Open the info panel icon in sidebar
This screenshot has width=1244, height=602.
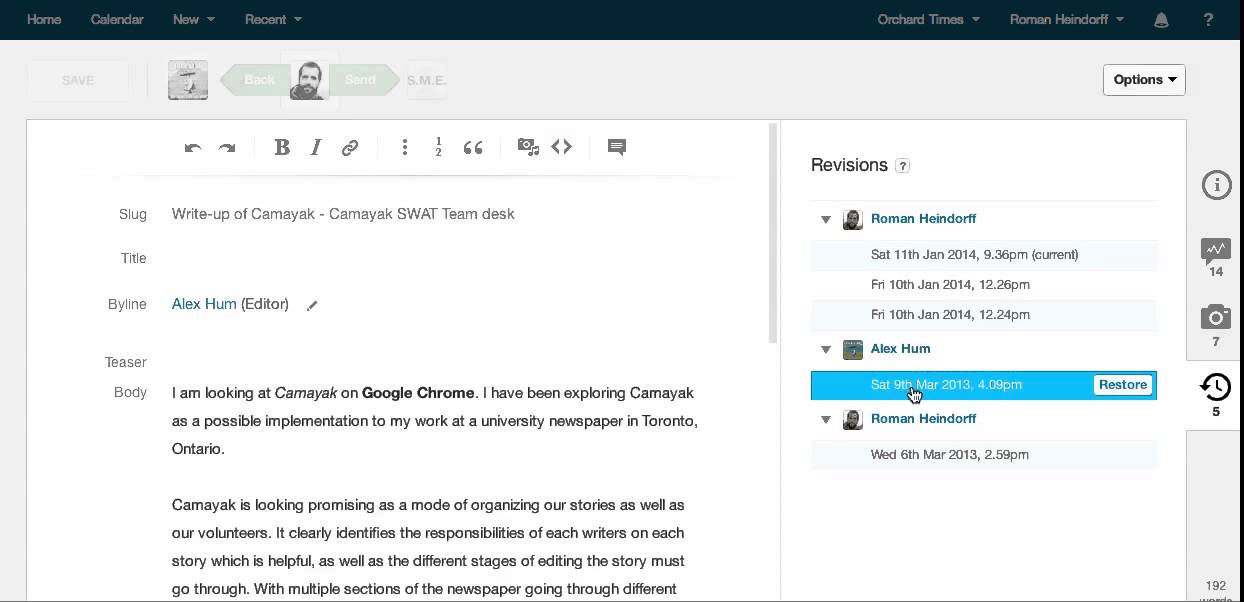[x=1216, y=185]
